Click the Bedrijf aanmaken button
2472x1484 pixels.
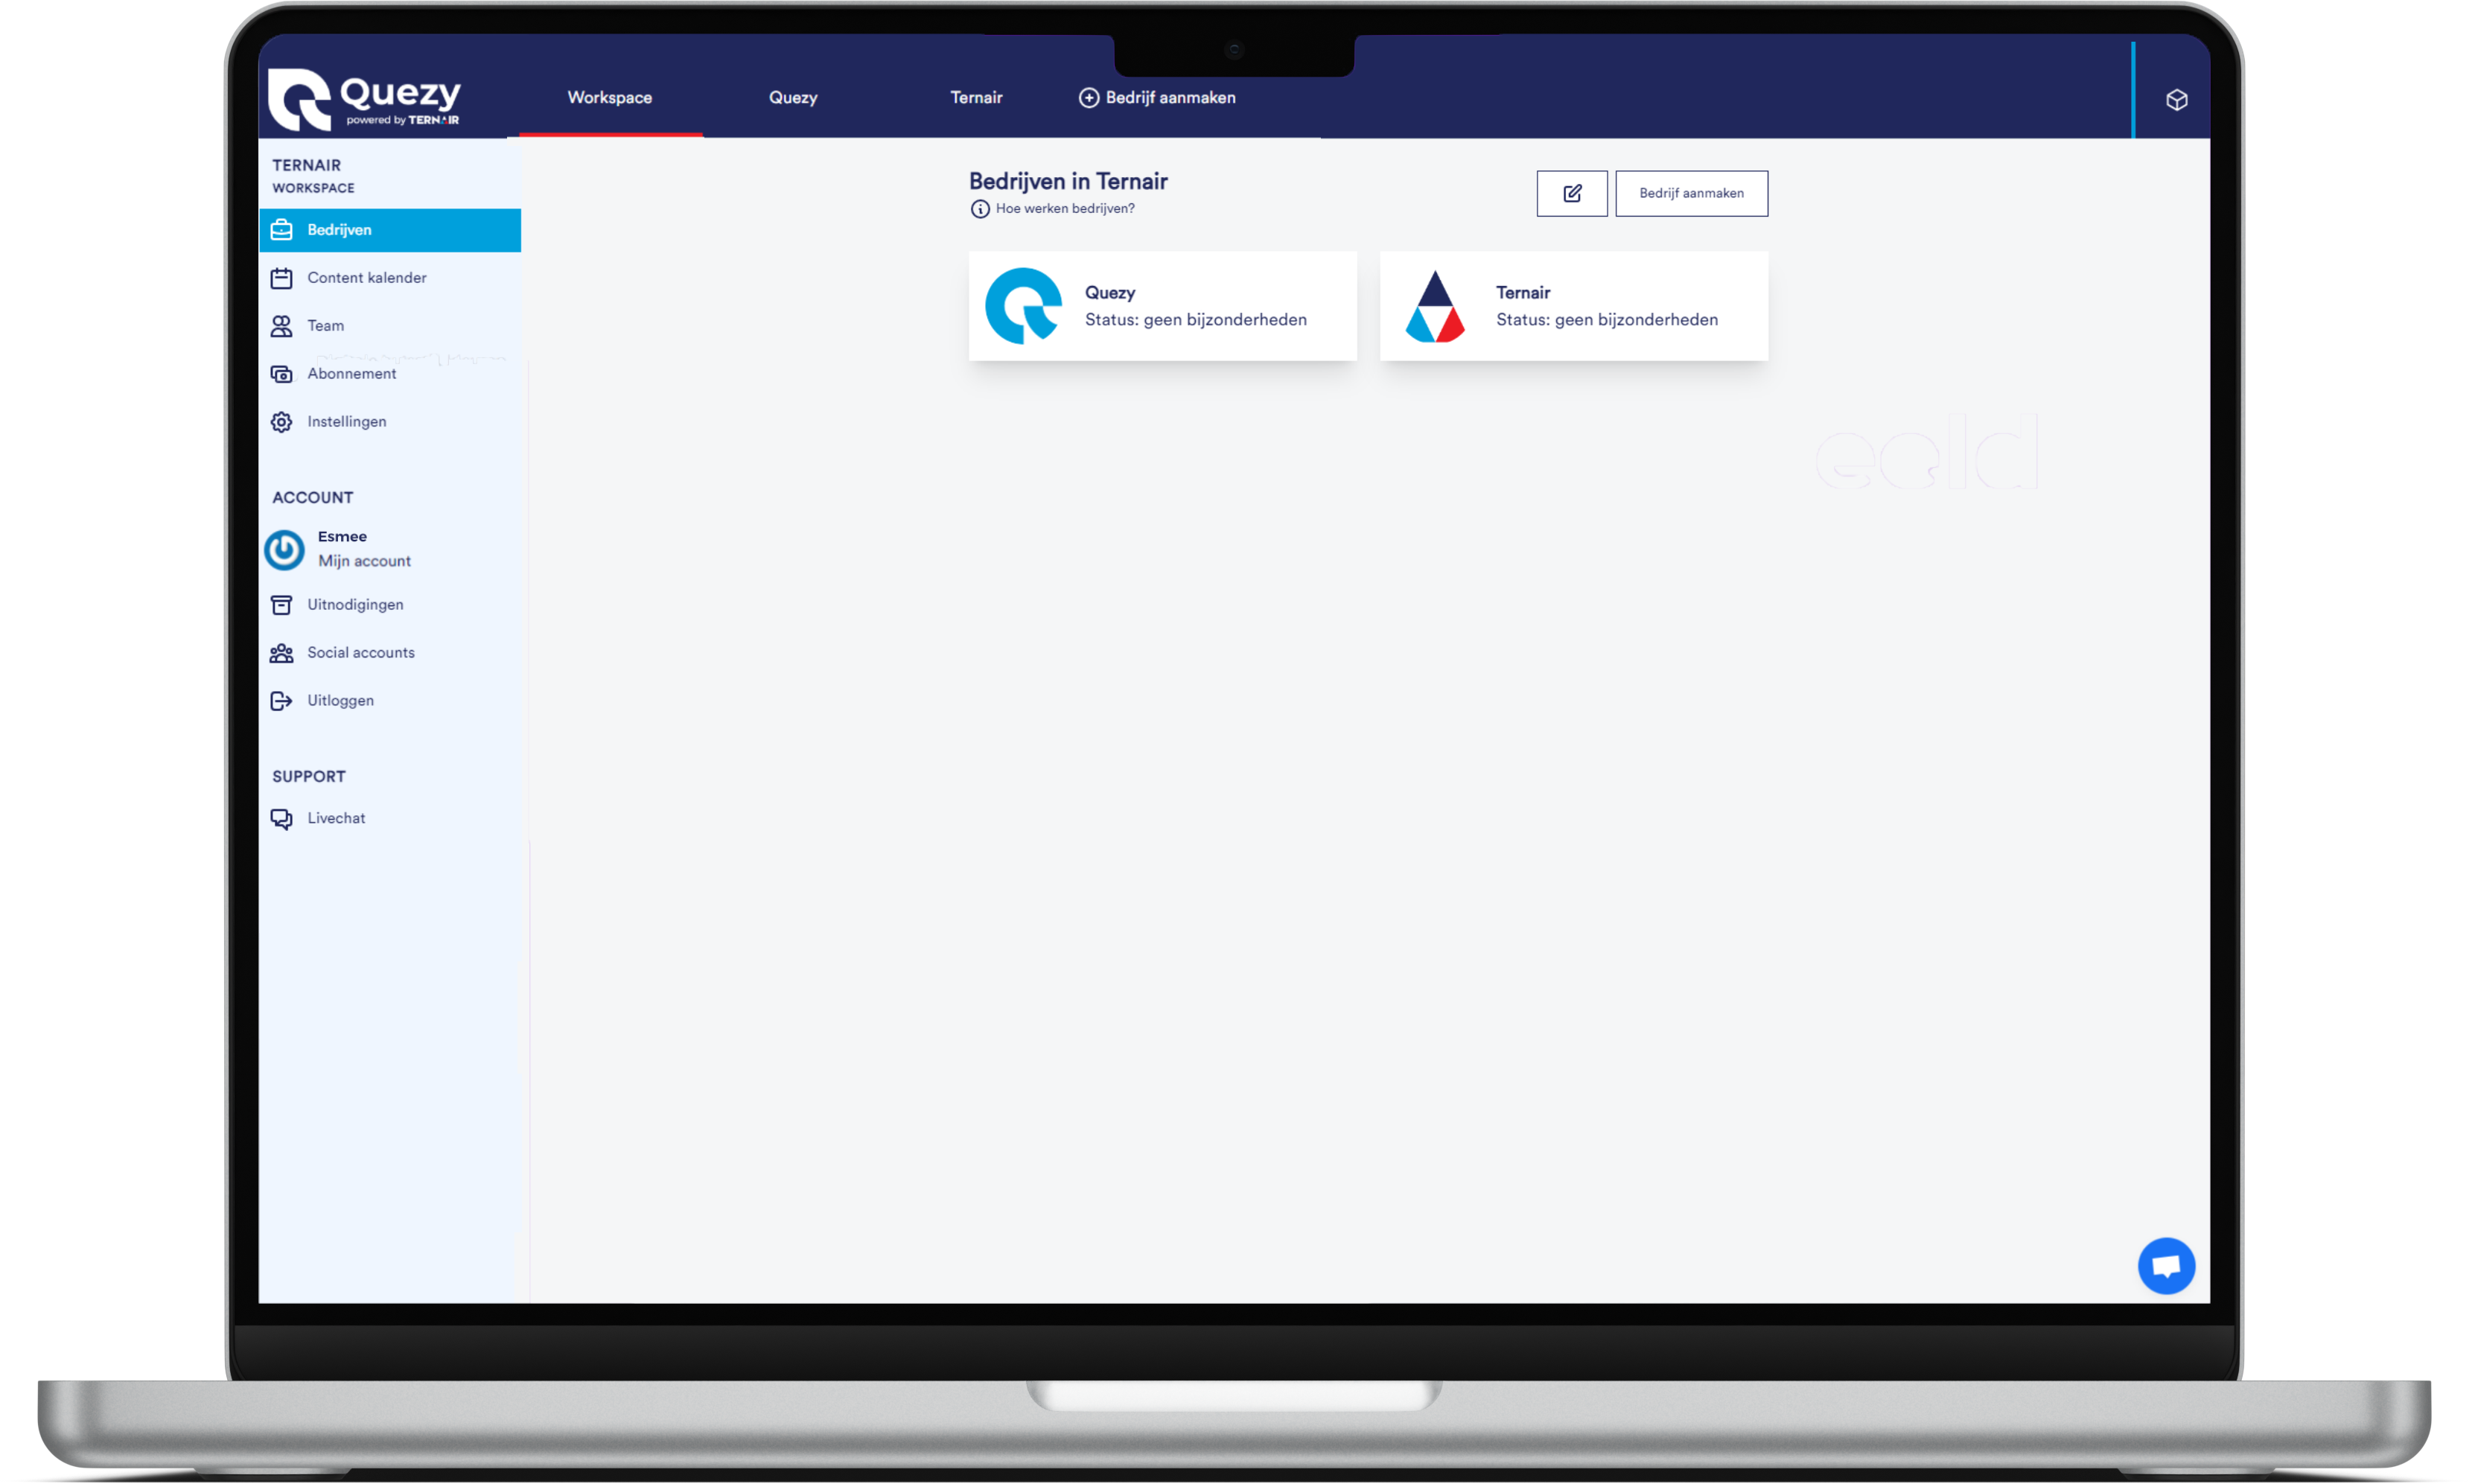[x=1688, y=193]
